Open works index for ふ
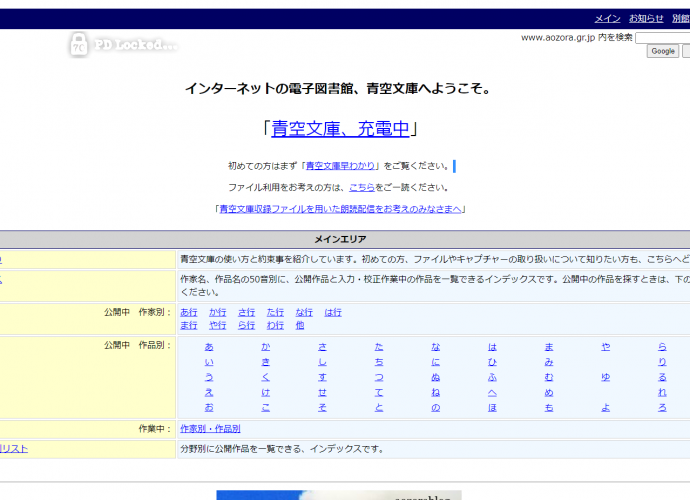 point(492,378)
